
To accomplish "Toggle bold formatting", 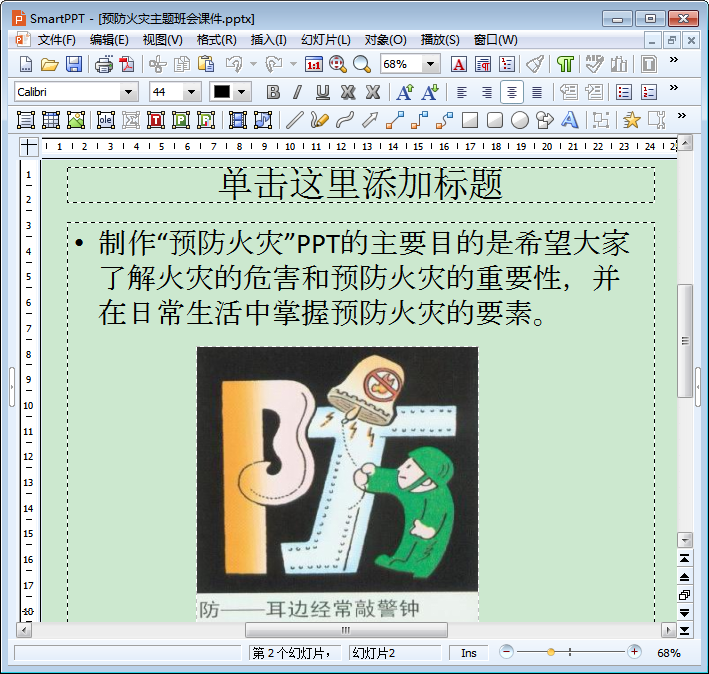I will pos(273,92).
